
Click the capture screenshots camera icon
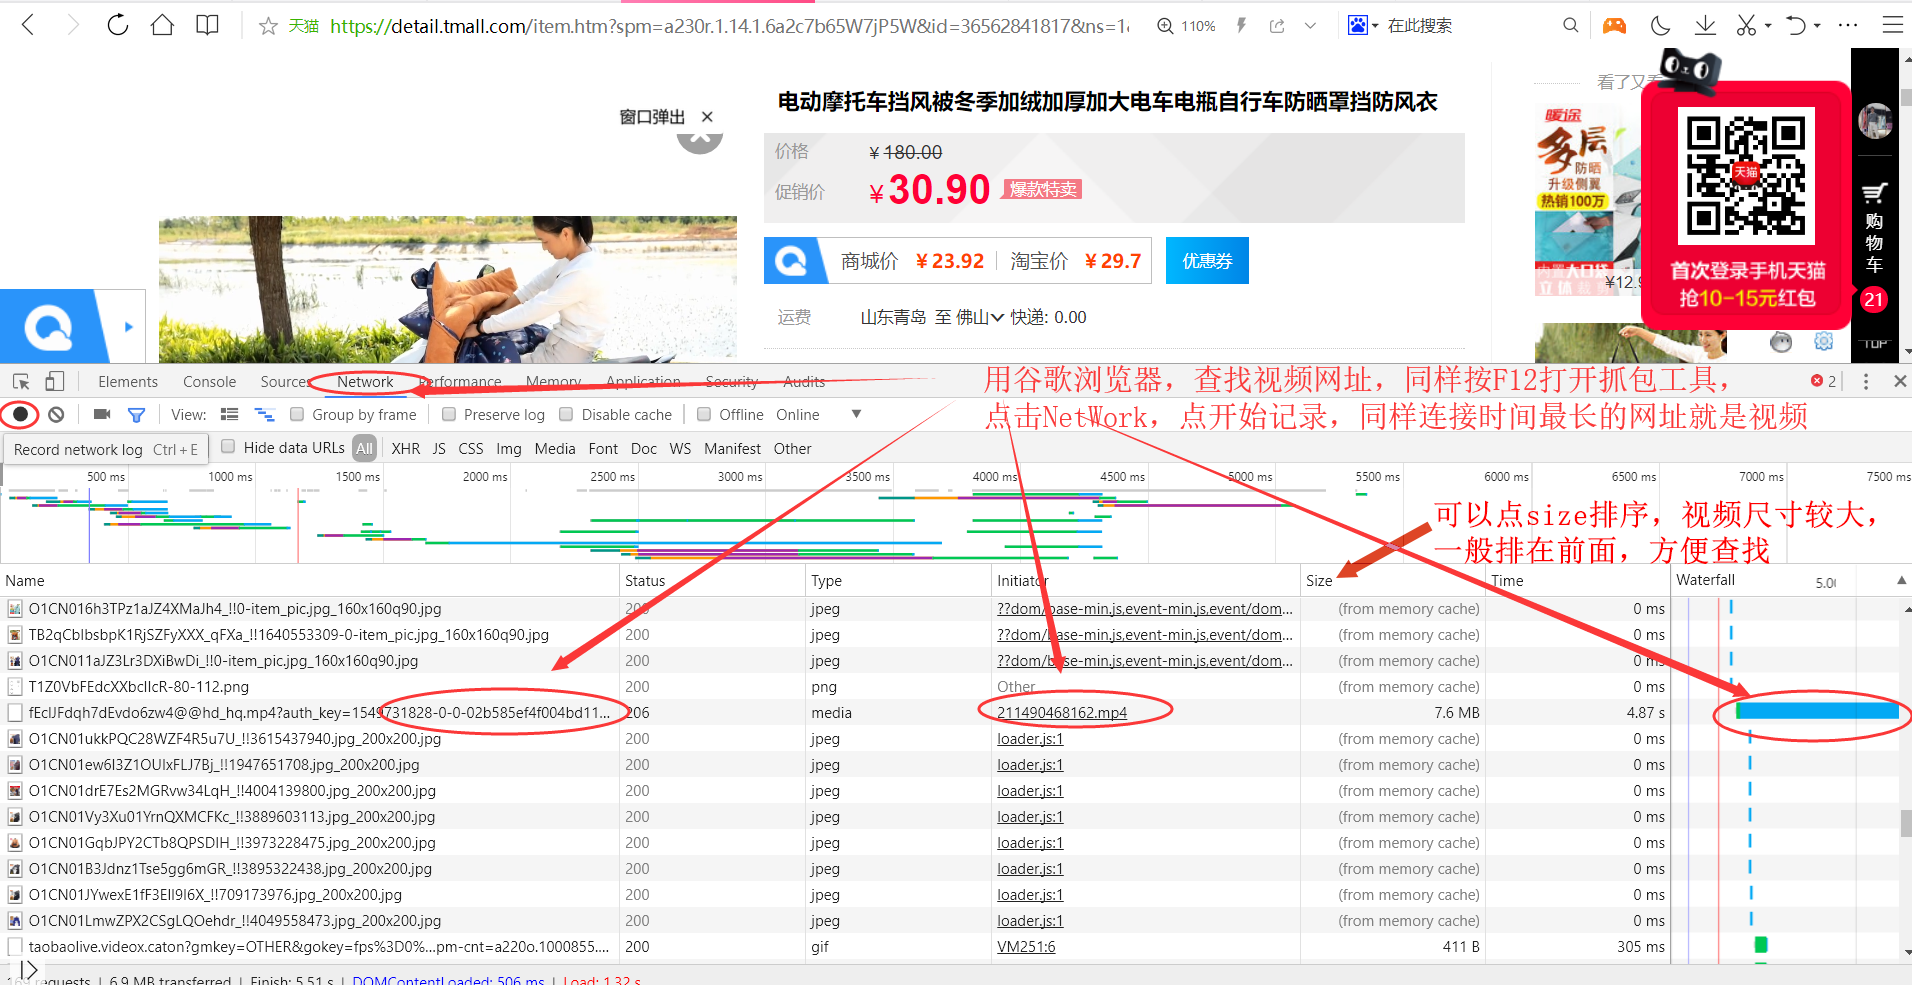click(102, 414)
